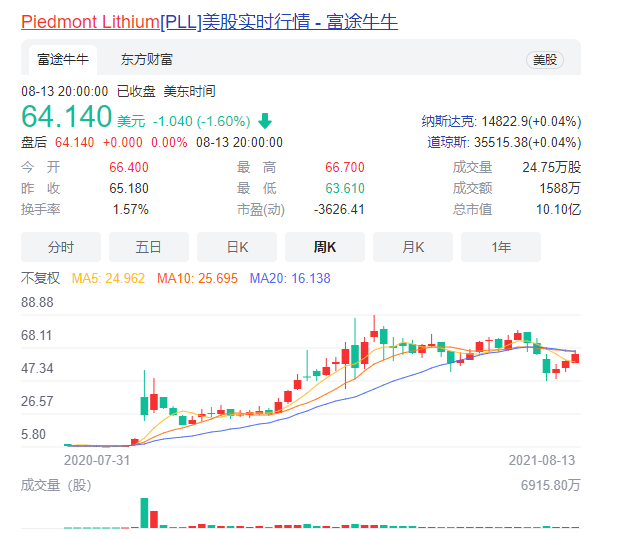Screen dimensions: 622x540
Task: Switch to the 东方财富 tab
Action: [x=146, y=60]
